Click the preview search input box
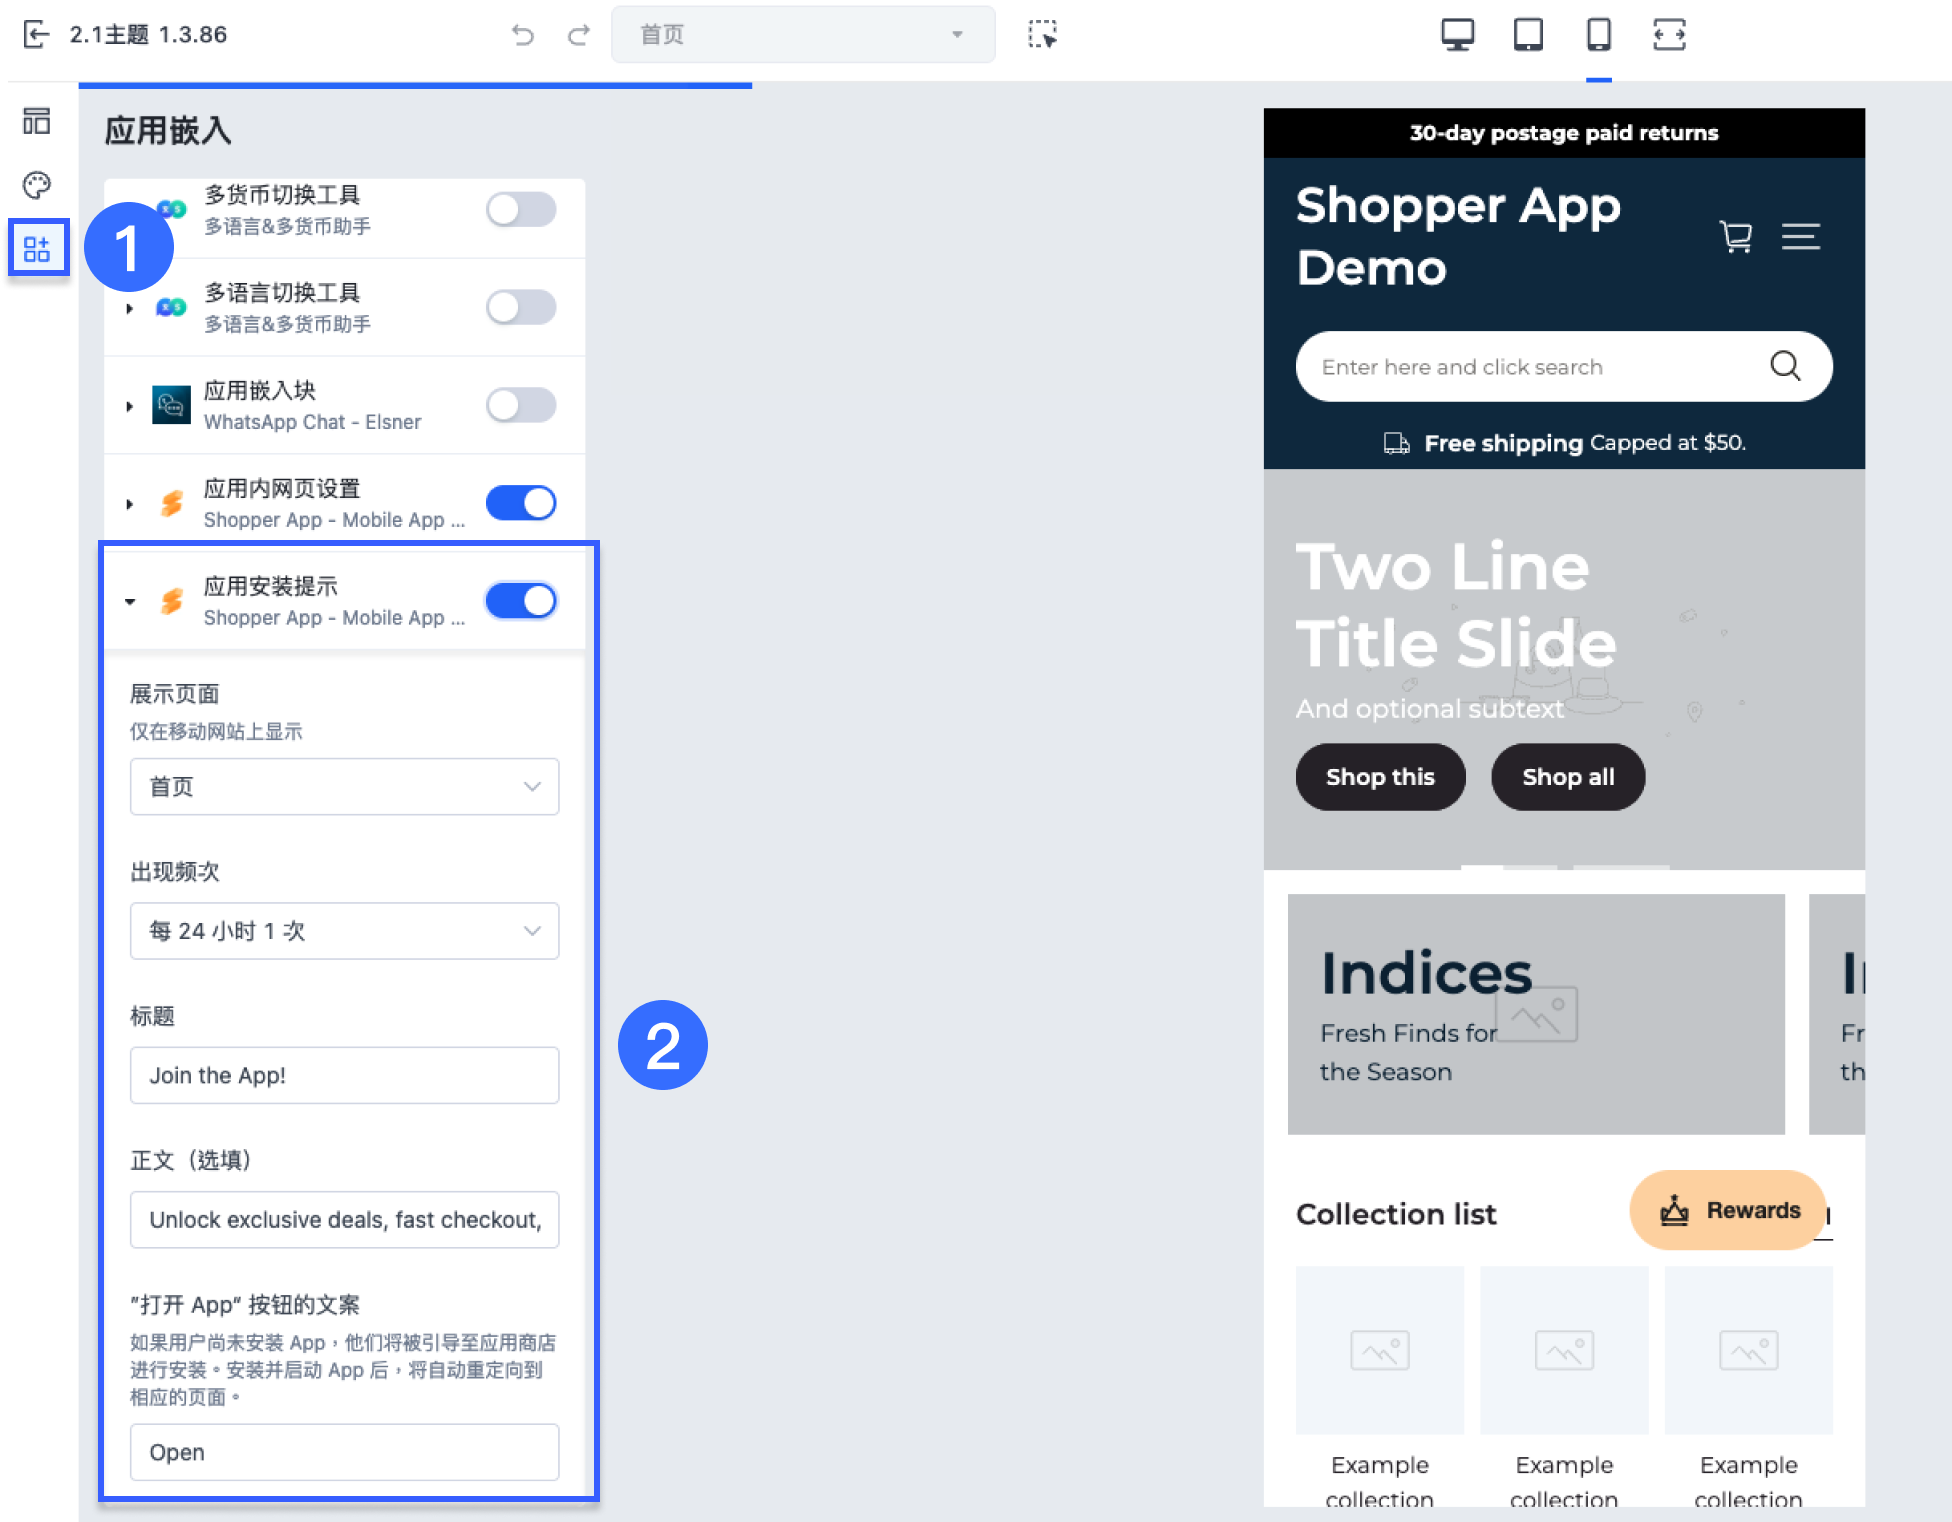The width and height of the screenshot is (1952, 1522). point(1564,366)
